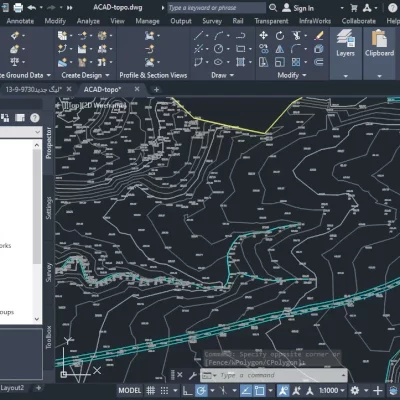The height and width of the screenshot is (400, 400).
Task: Click the Scale tool in Modify panel
Action: 280,62
